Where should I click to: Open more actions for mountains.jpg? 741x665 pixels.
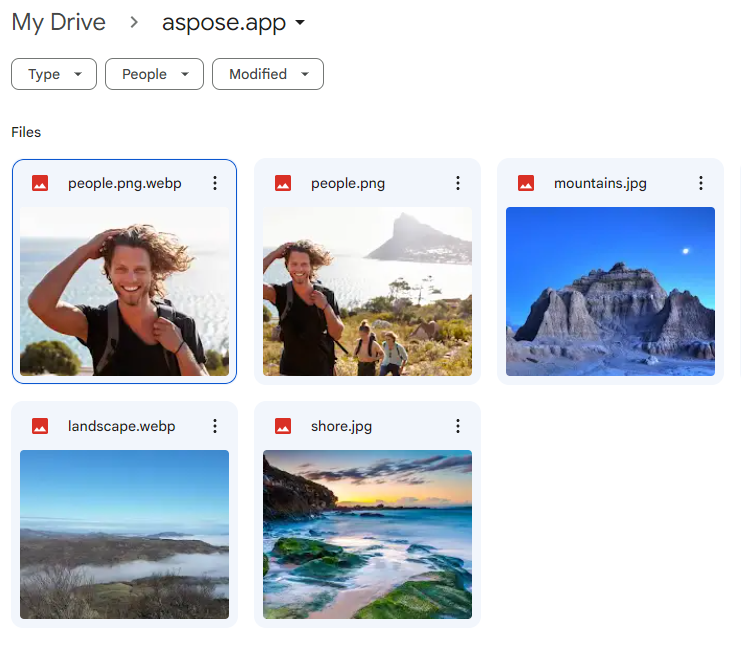point(701,183)
